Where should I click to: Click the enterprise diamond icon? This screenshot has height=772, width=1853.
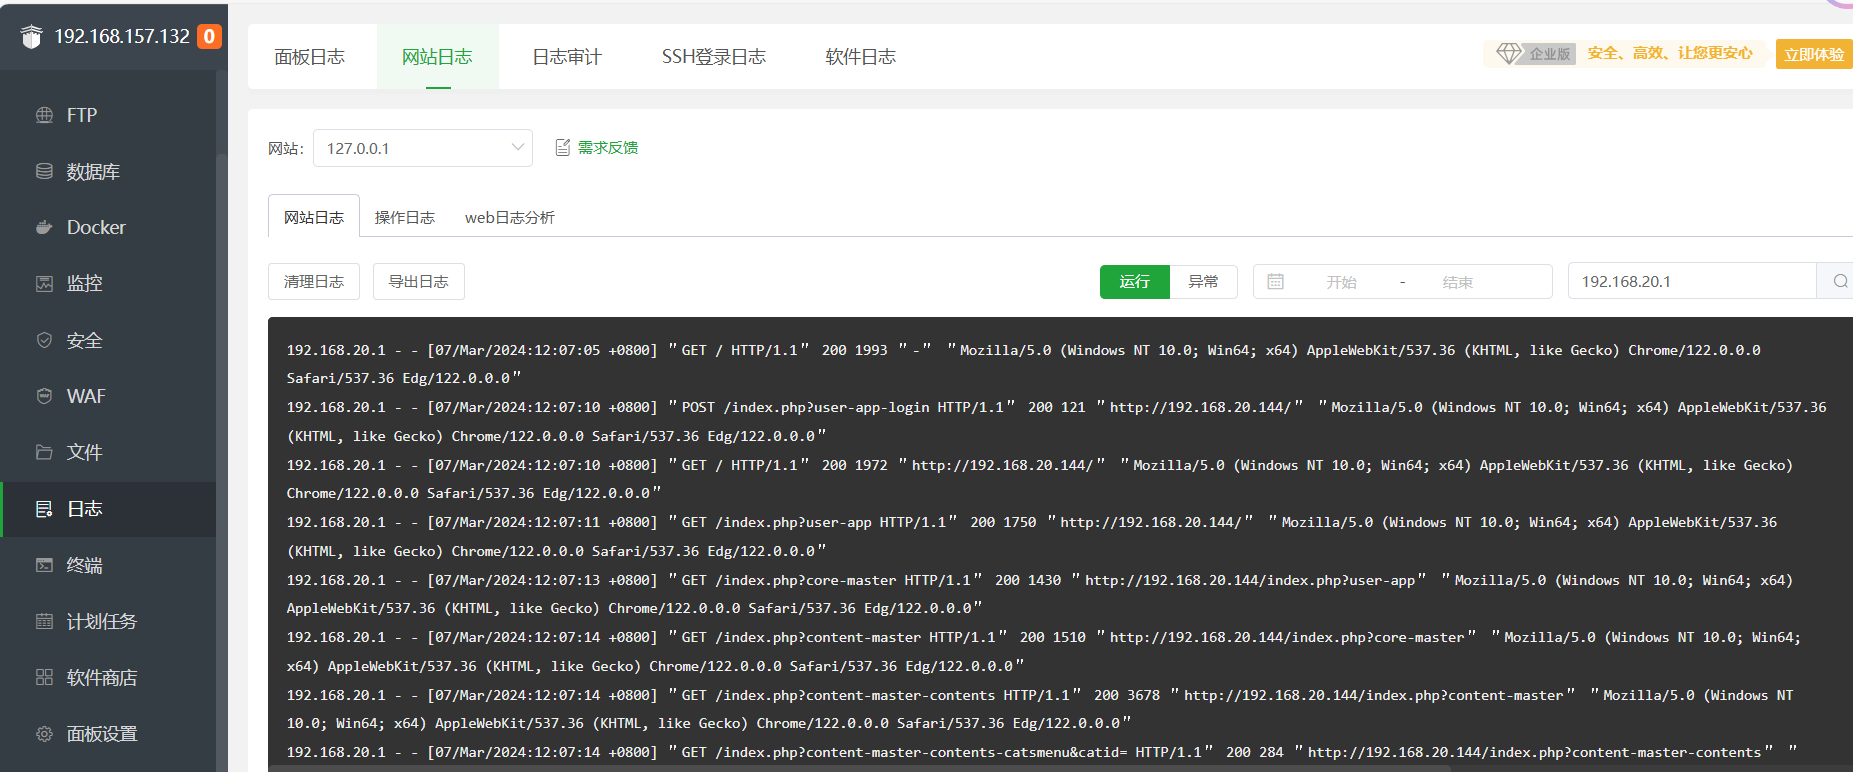(1508, 53)
